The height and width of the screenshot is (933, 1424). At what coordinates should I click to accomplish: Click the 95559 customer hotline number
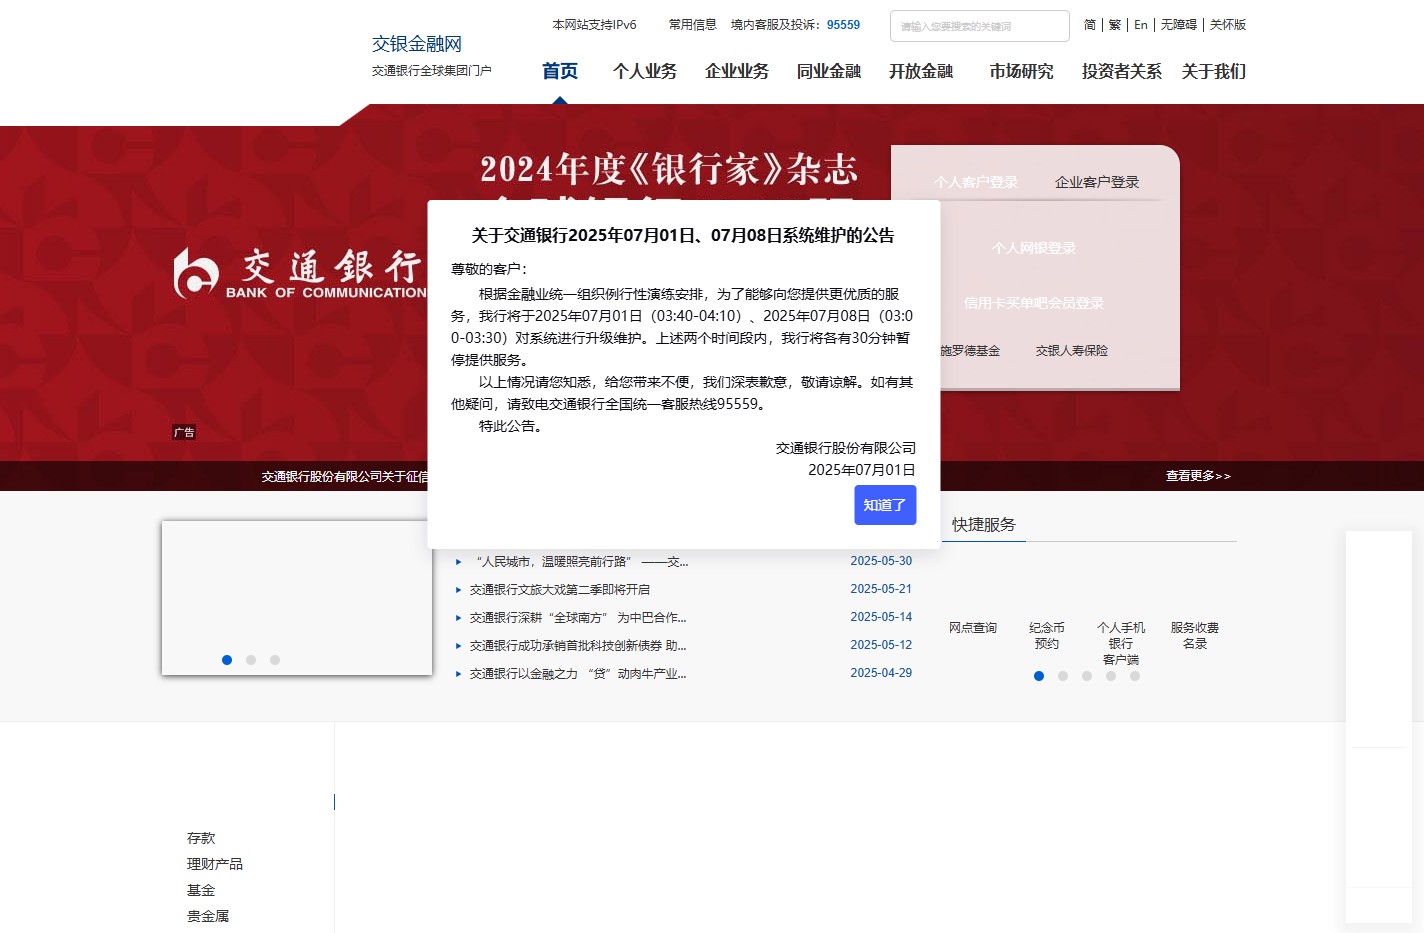tap(843, 25)
